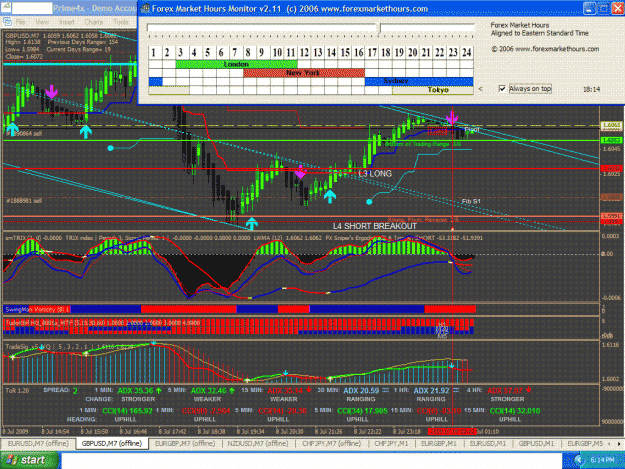Click the 8 Jul 14:54 time axis label
Image resolution: width=625 pixels, height=469 pixels.
[x=56, y=432]
